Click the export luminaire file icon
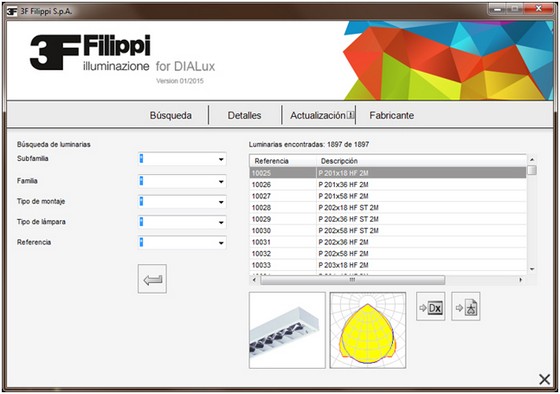The image size is (560, 394). 466,307
